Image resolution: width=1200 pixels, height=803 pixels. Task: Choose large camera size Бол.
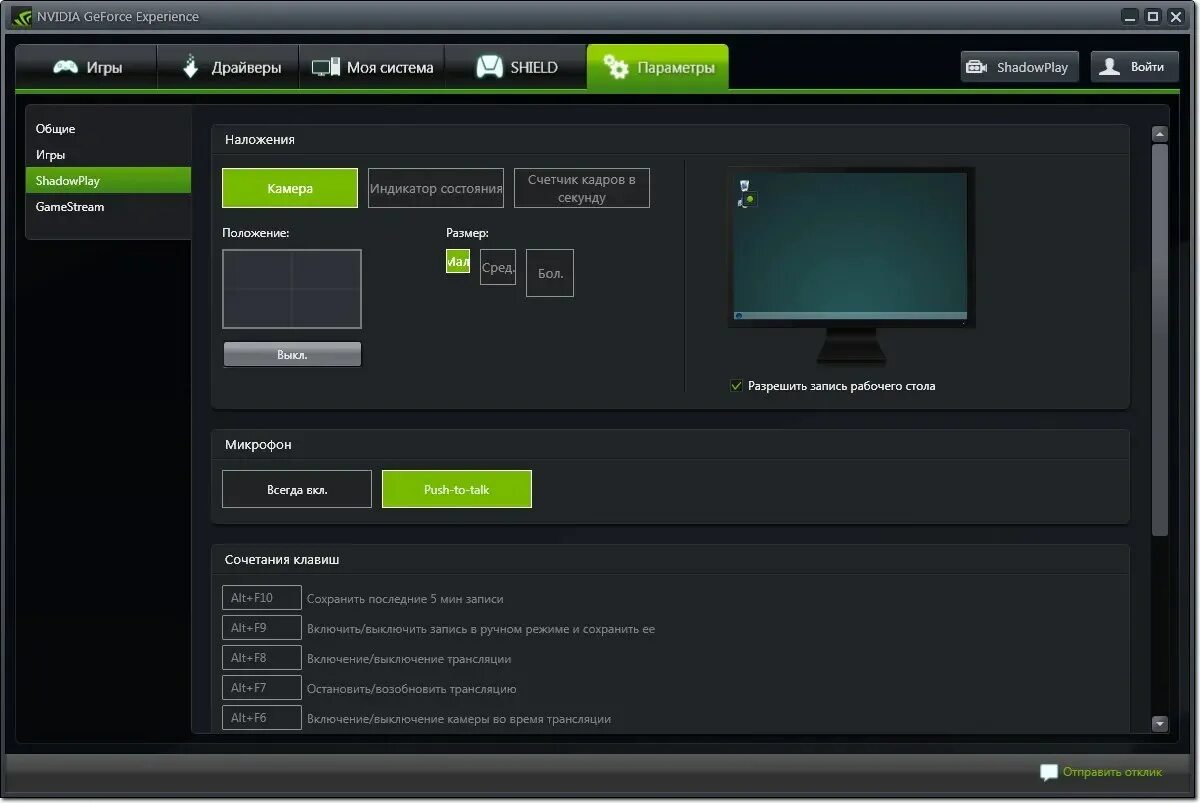[550, 273]
